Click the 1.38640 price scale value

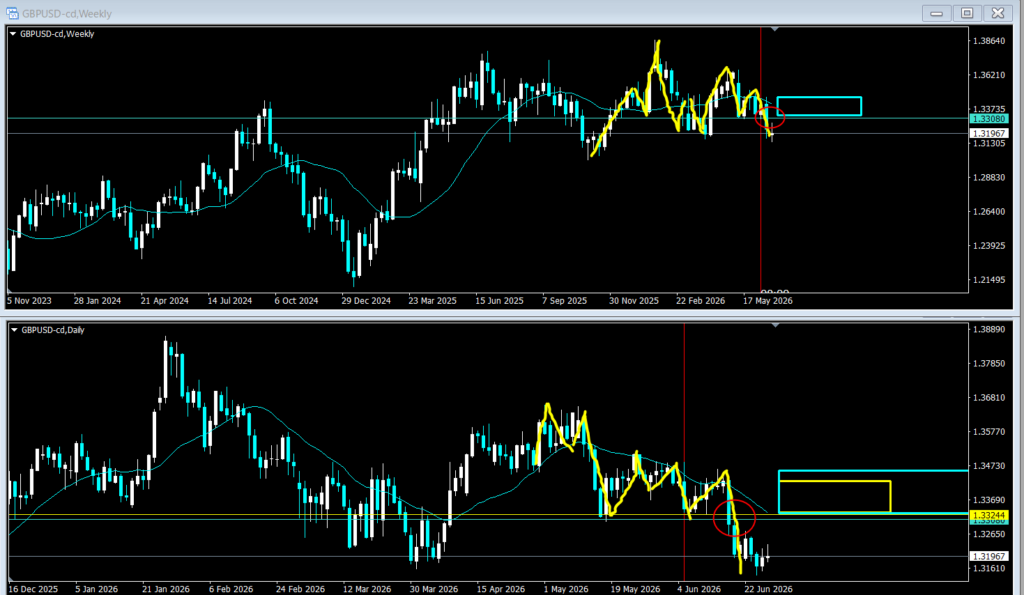click(x=989, y=40)
